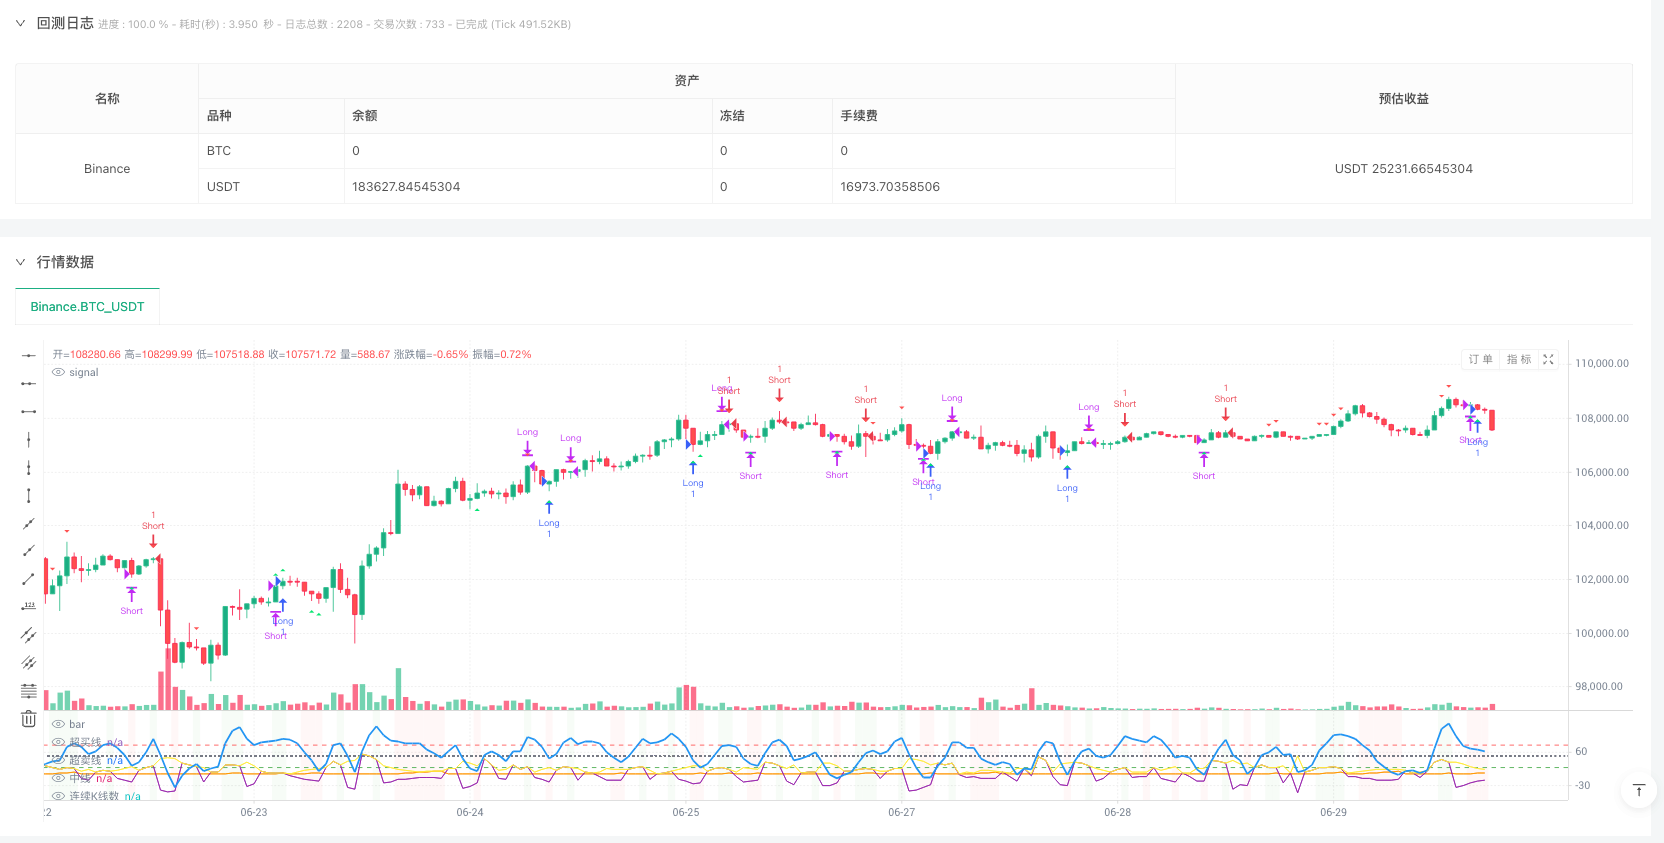Select the Fibonacci retracement lines tool
The image size is (1664, 843).
pos(29,691)
